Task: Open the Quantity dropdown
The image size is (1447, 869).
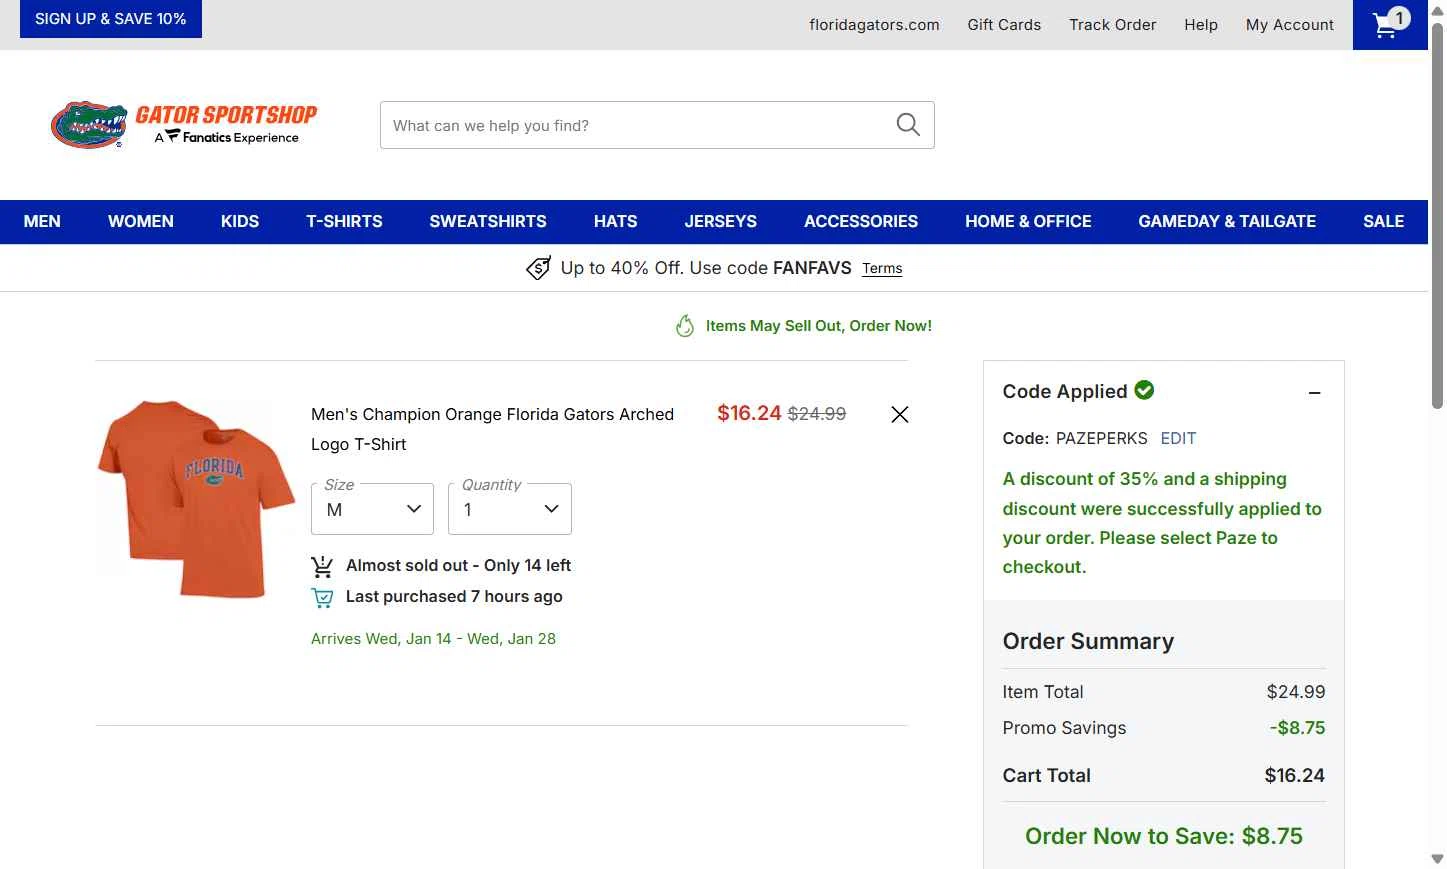Action: click(x=510, y=509)
